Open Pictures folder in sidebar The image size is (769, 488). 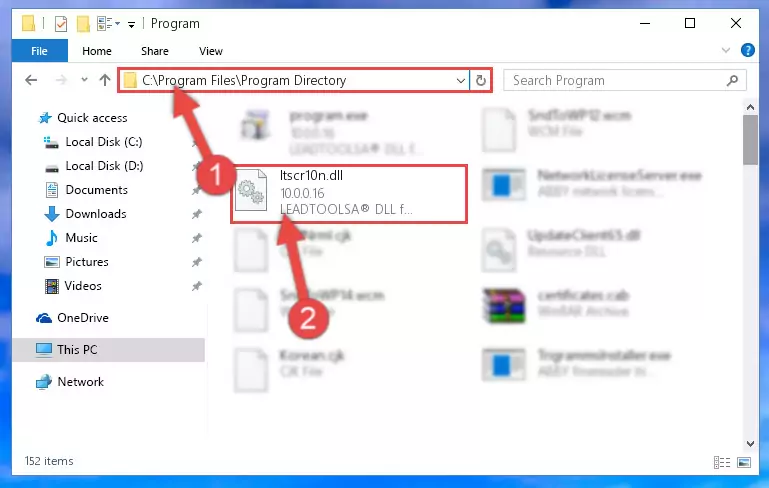87,262
